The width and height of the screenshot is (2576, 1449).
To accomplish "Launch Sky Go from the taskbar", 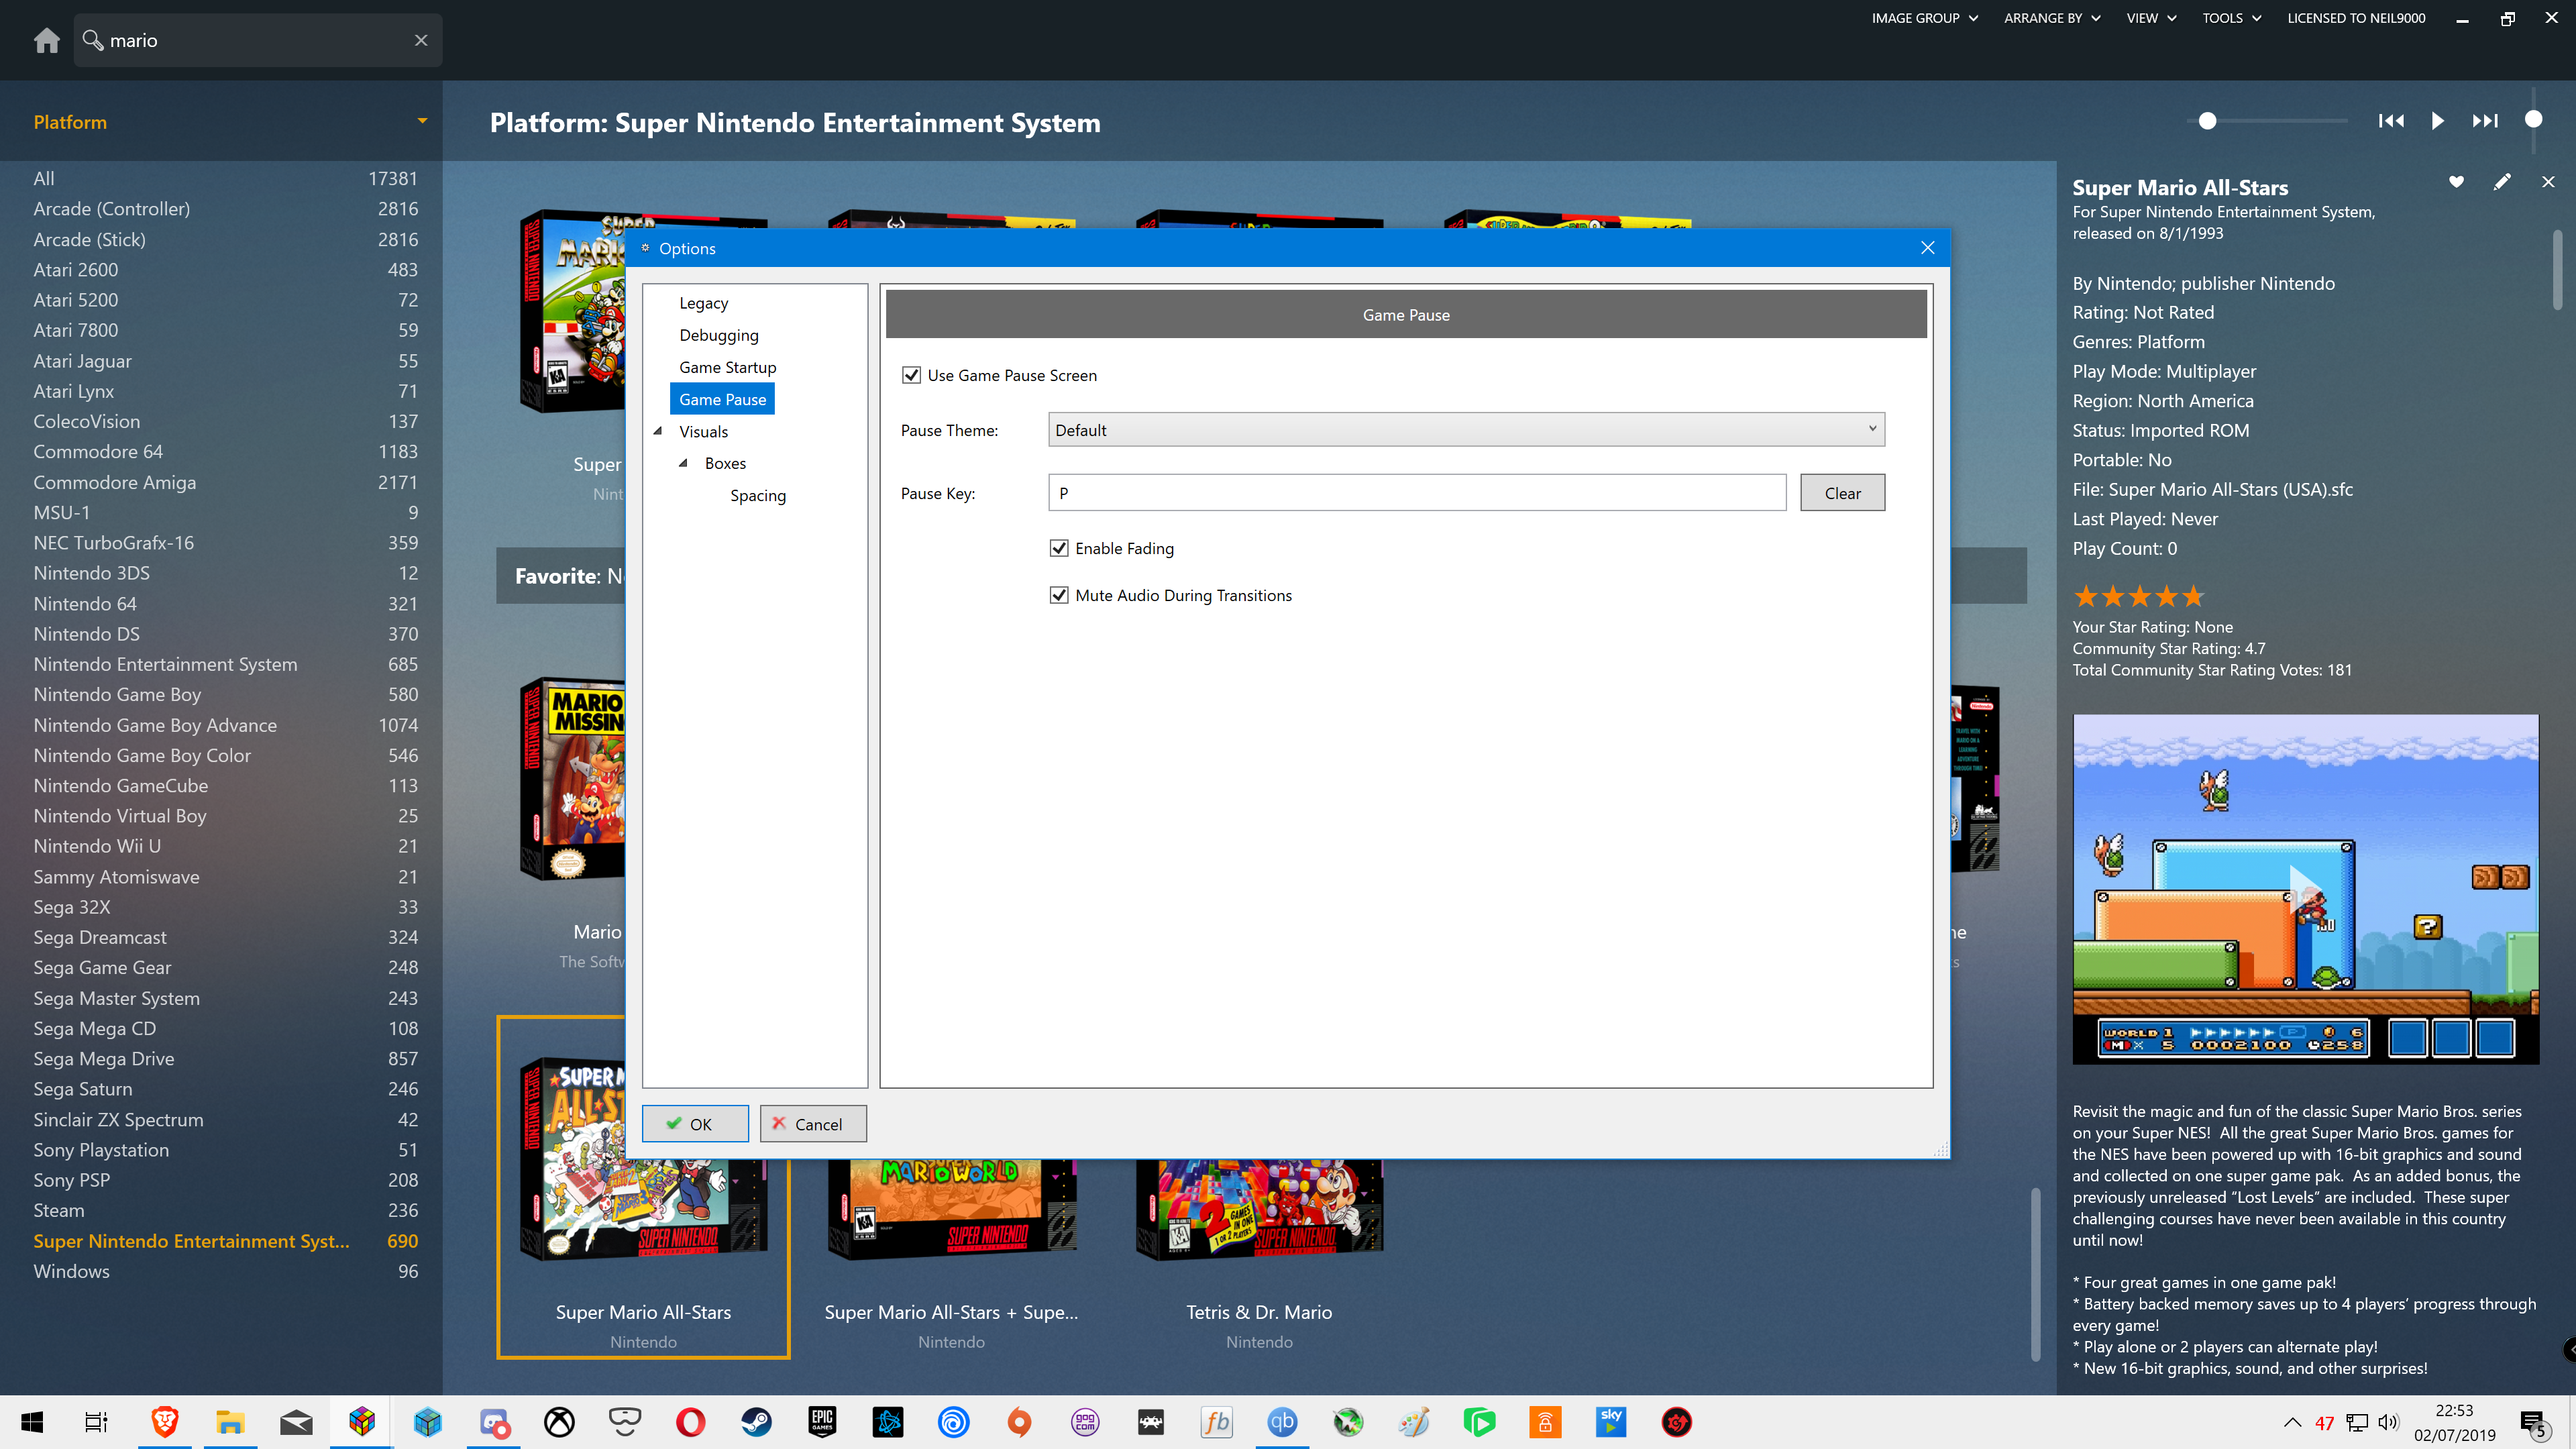I will point(1611,1422).
